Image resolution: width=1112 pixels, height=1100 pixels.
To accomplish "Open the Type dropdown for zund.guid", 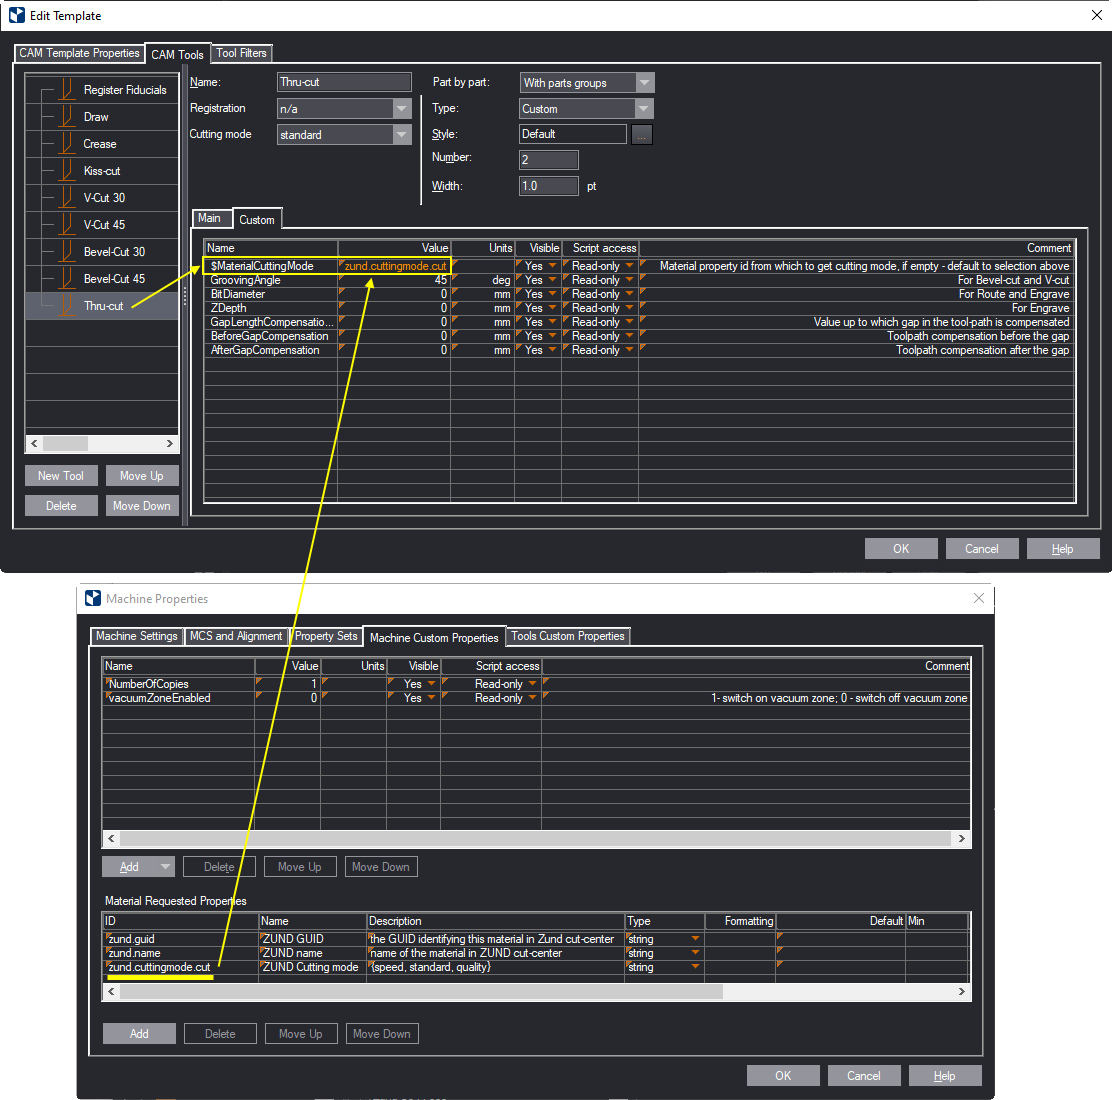I will point(695,939).
